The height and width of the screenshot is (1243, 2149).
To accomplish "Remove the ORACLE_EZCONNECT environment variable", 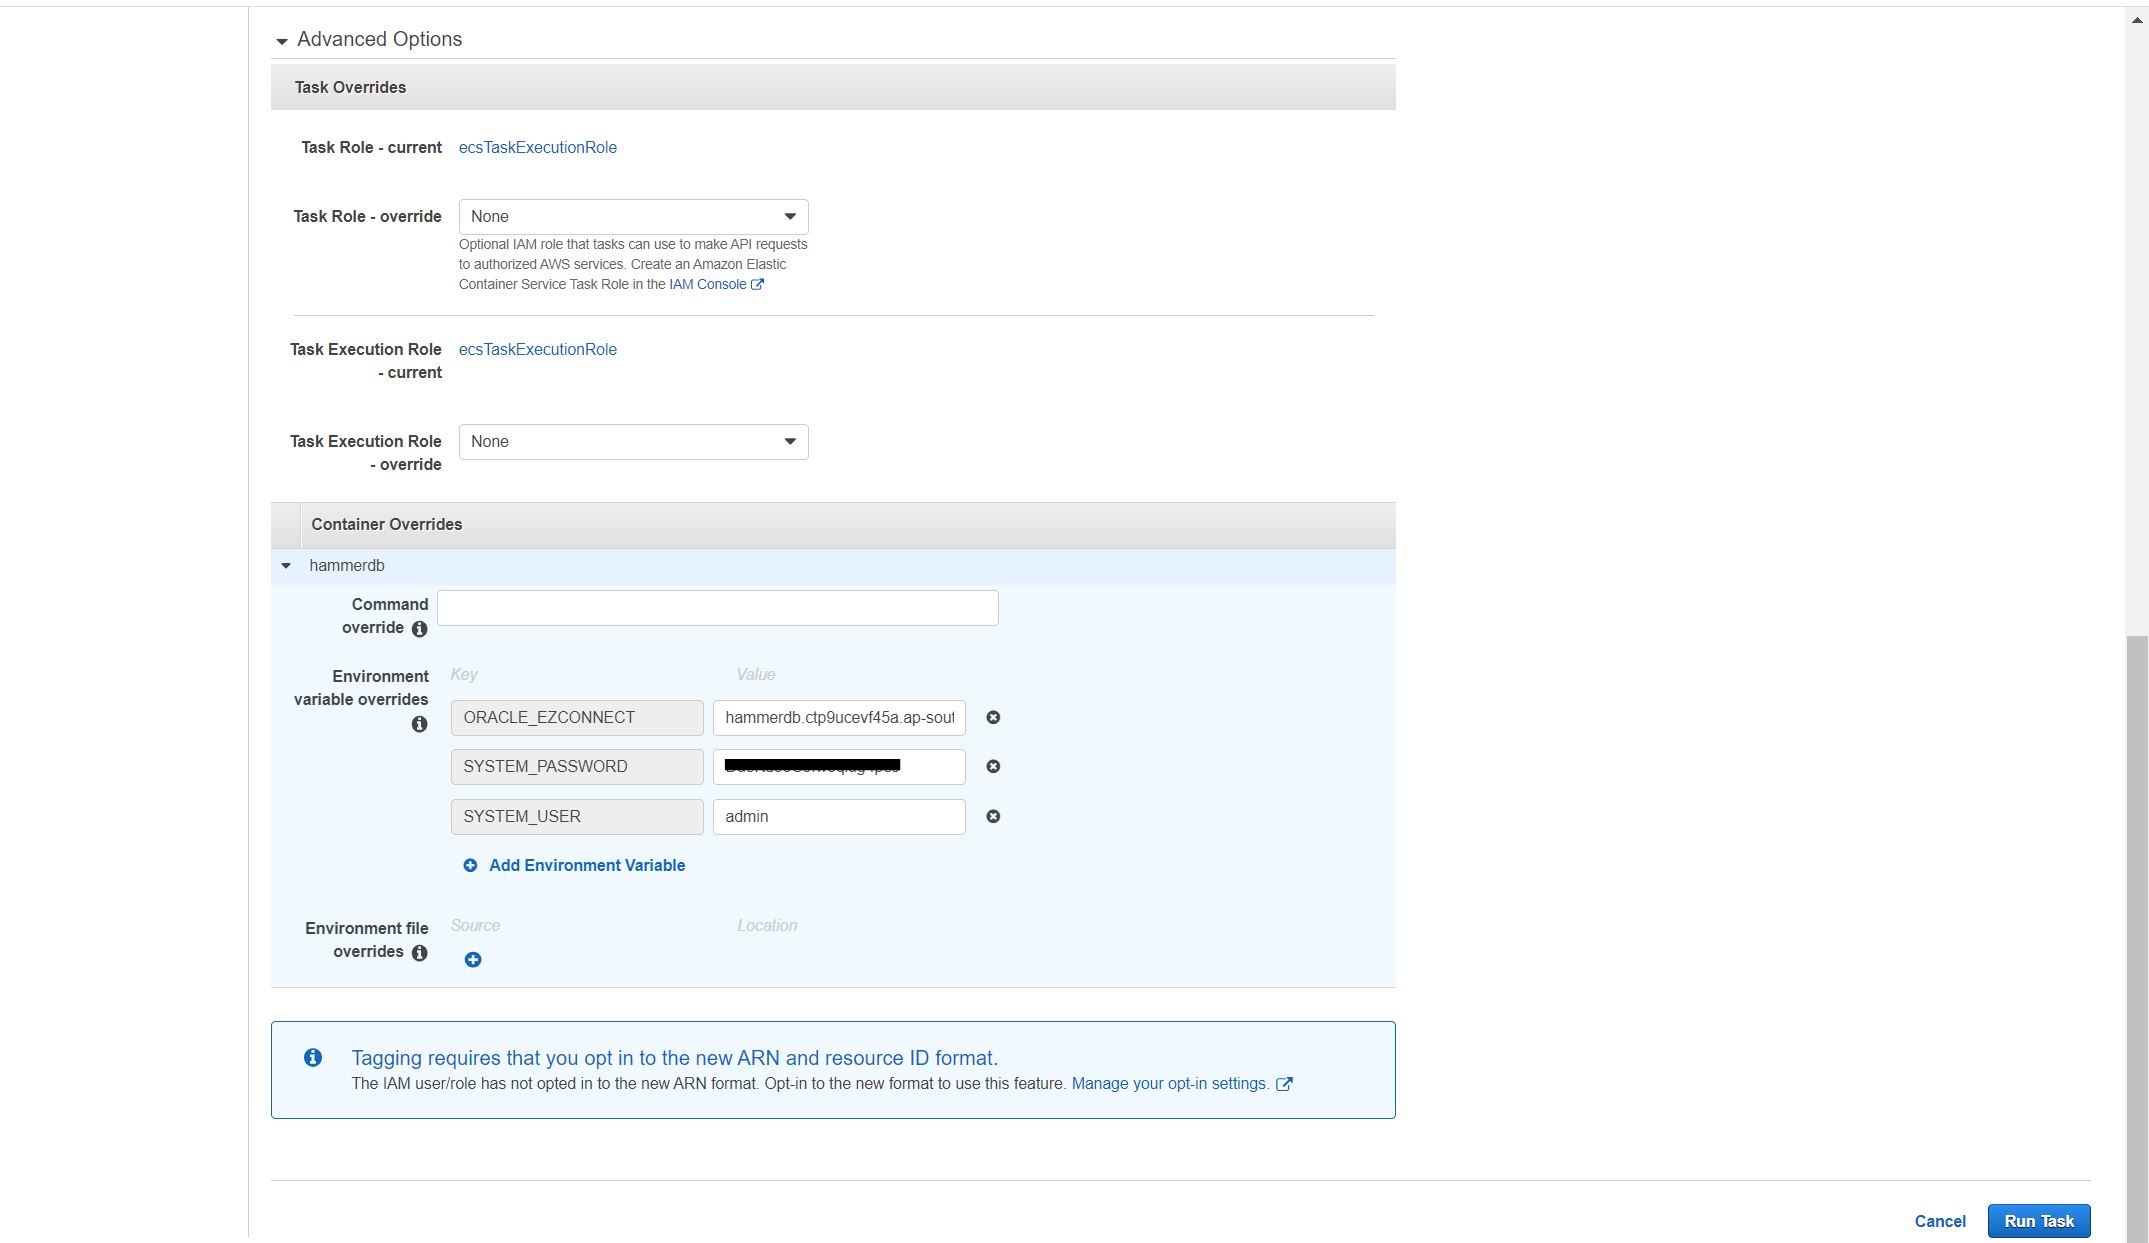I will click(x=993, y=718).
